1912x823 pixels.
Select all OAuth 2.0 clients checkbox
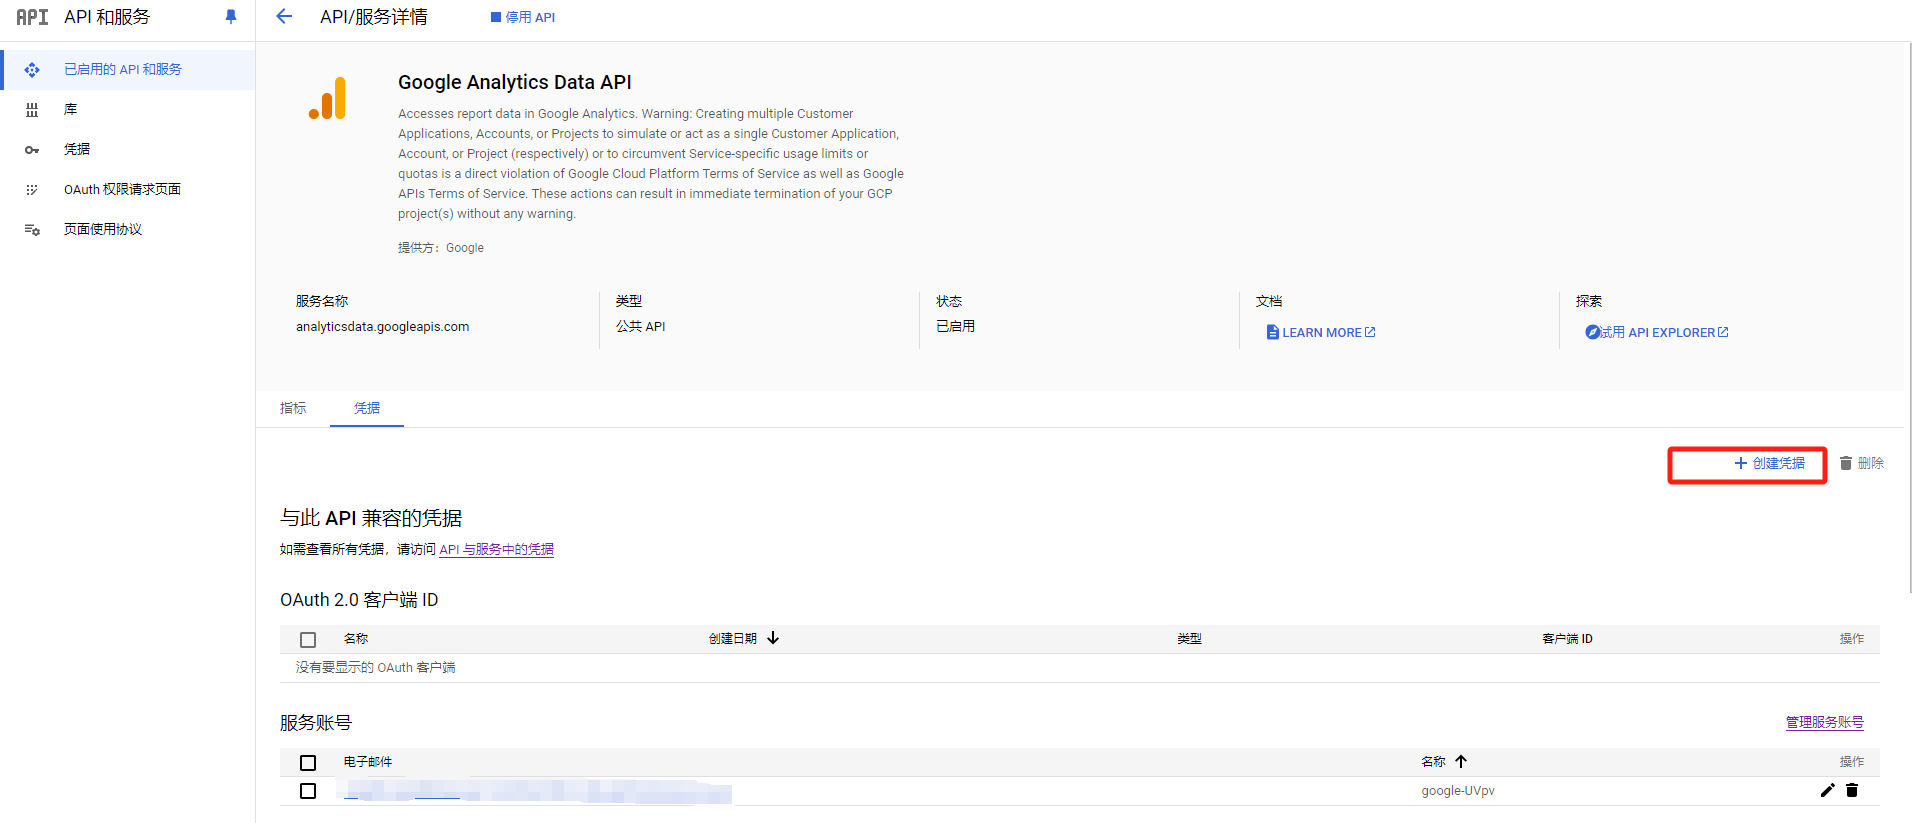click(x=308, y=639)
